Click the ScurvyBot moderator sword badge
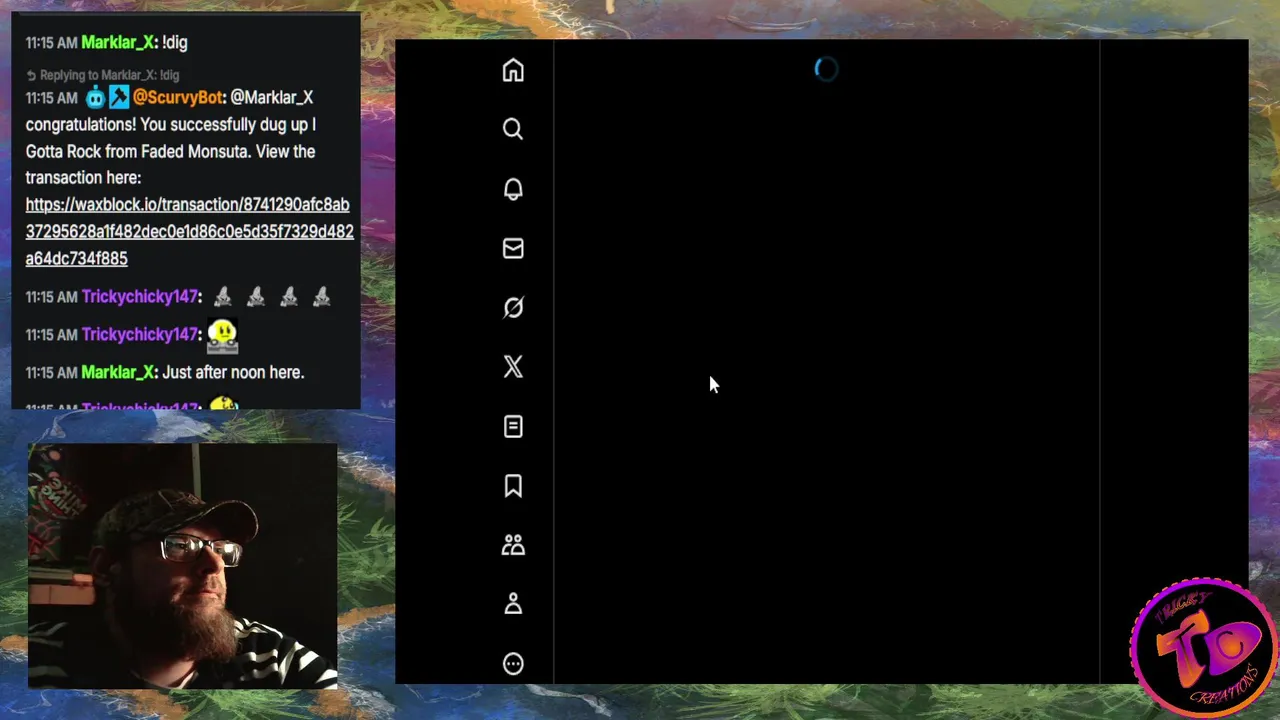Viewport: 1280px width, 720px height. tap(119, 97)
